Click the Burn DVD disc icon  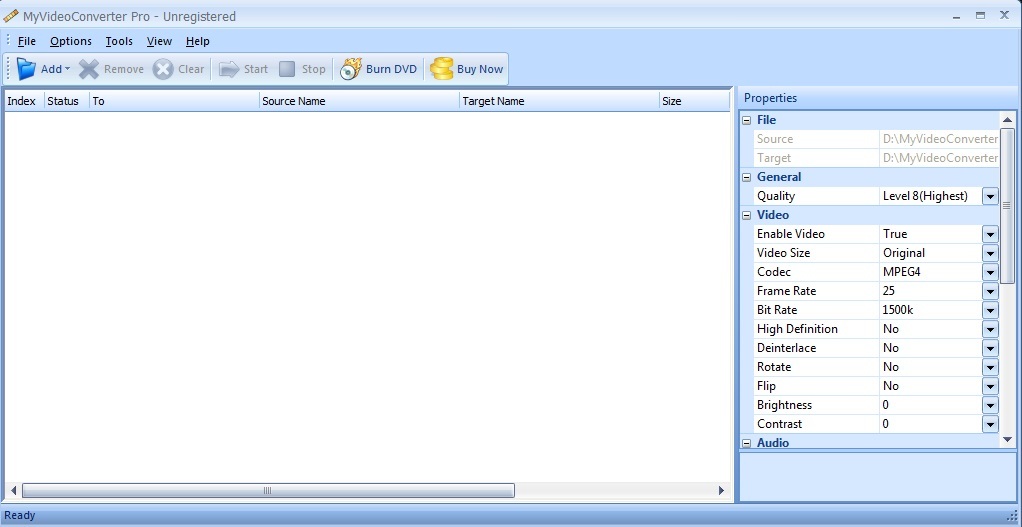(x=351, y=69)
